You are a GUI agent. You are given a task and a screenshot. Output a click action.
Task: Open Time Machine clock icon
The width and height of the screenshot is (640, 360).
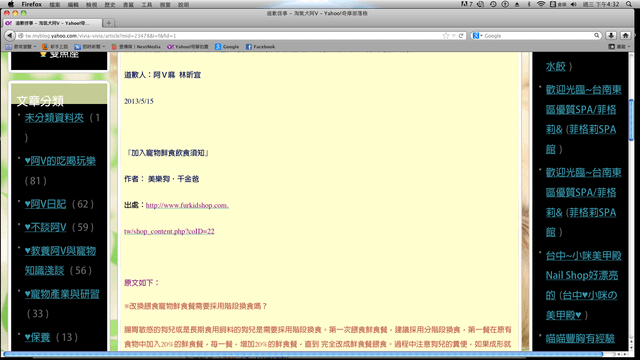(x=493, y=4)
